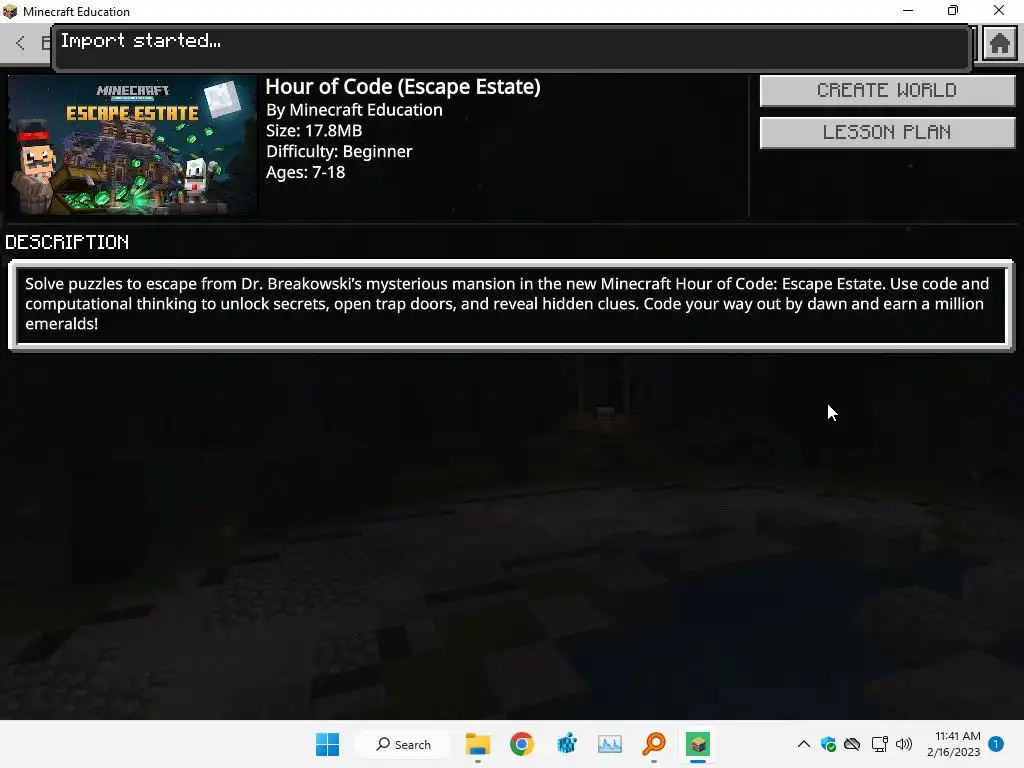Open File Explorer from taskbar
1024x768 pixels.
point(477,744)
